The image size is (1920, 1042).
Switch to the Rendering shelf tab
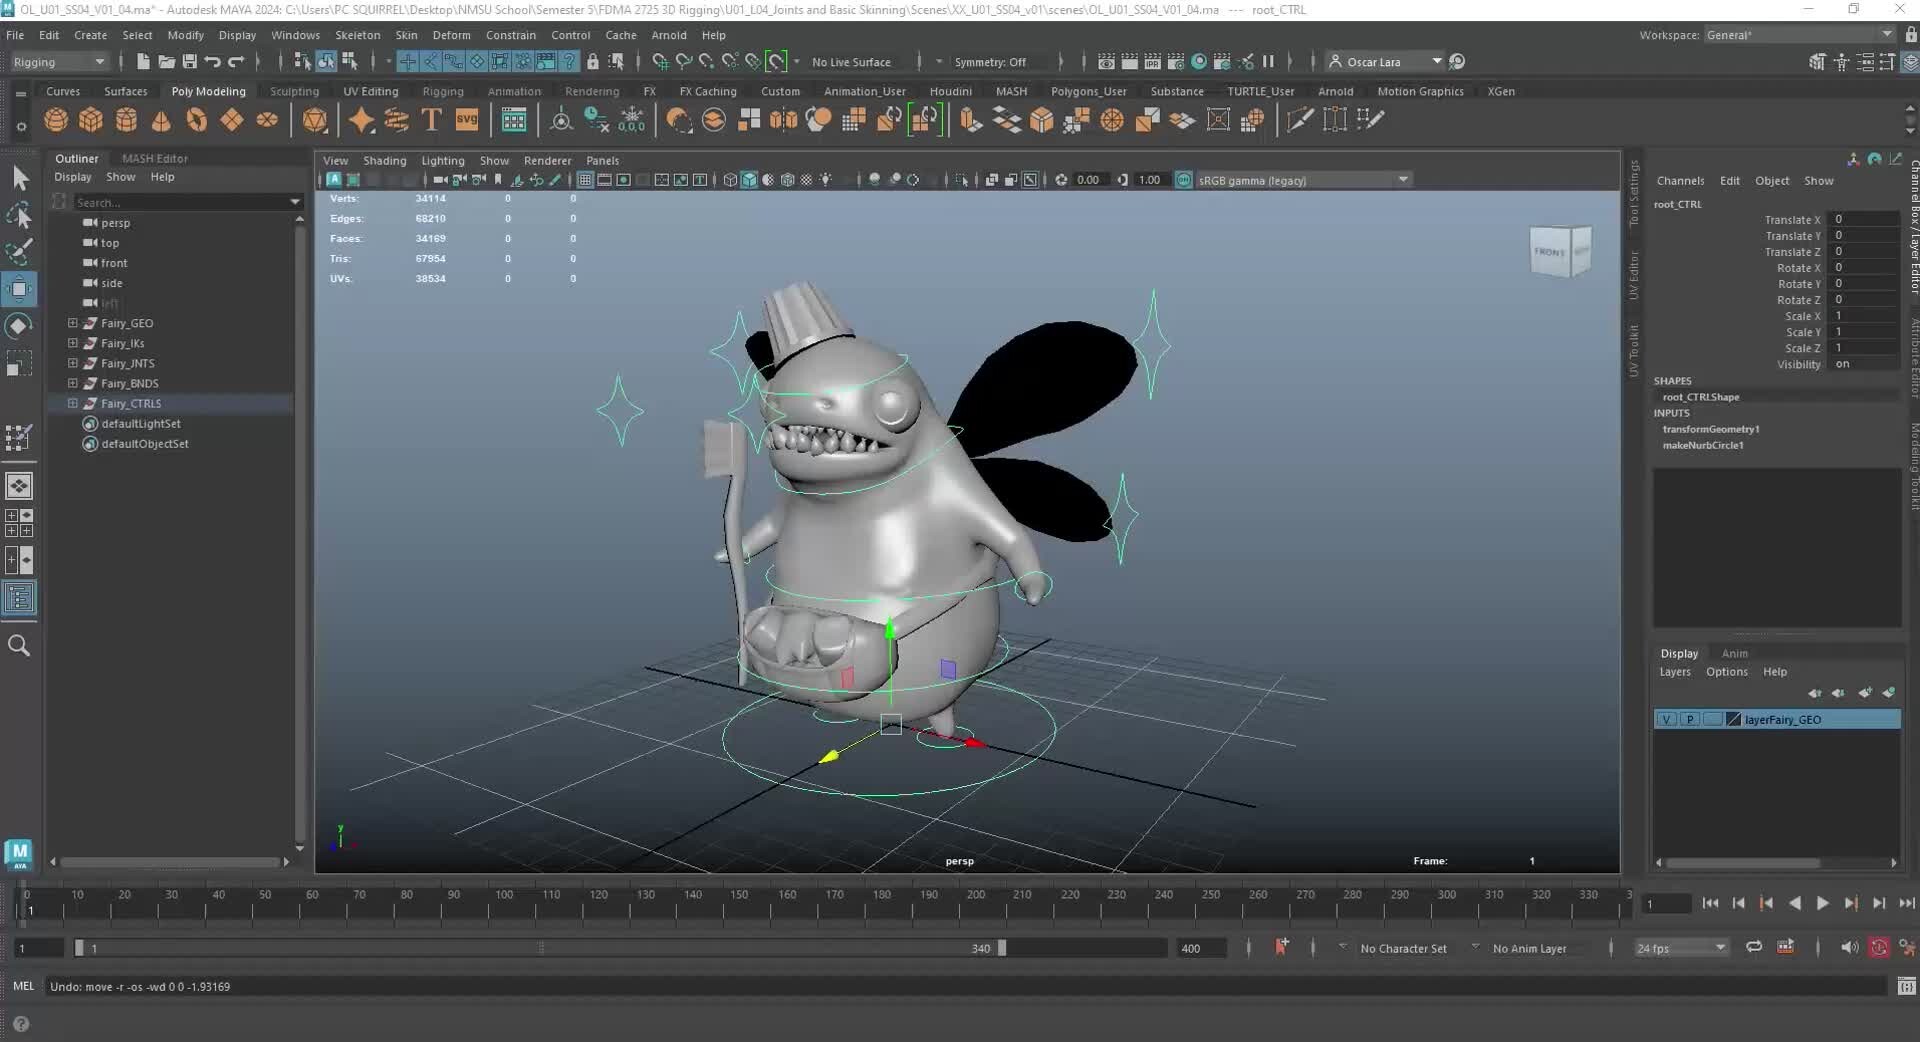591,91
